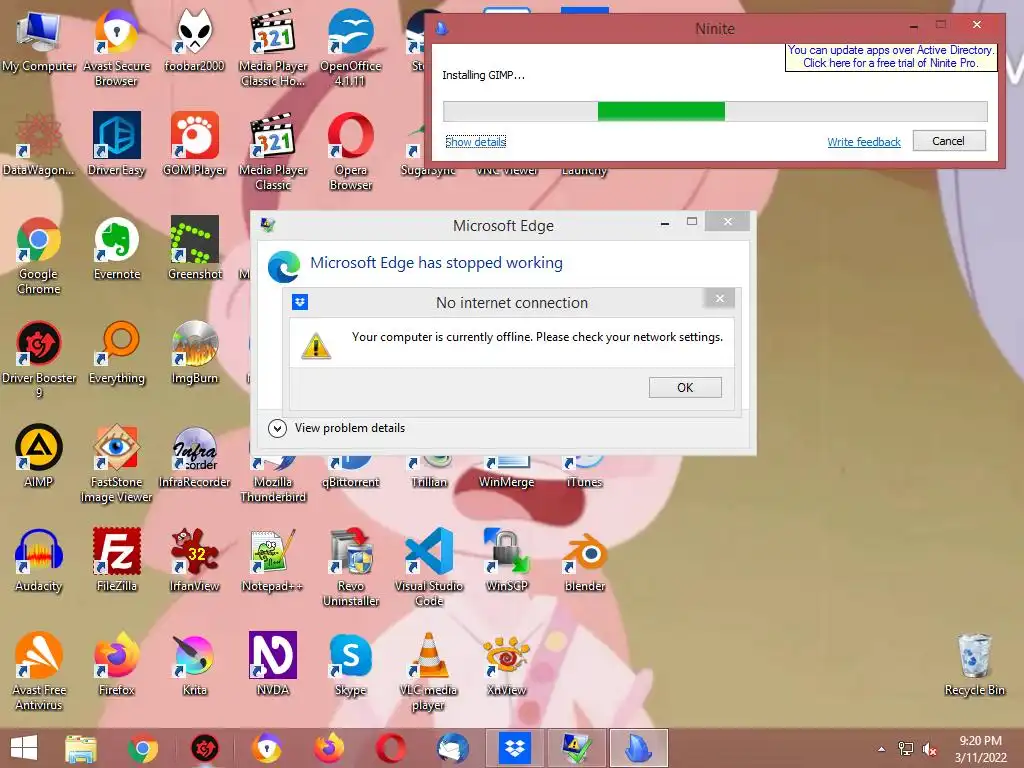The height and width of the screenshot is (768, 1024).
Task: Select the IrfanView desktop icon
Action: click(195, 560)
